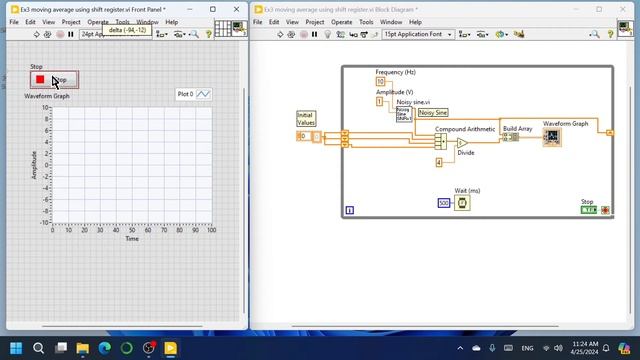The width and height of the screenshot is (640, 360).
Task: Open Window menu in Block Diagram window
Action: pos(391,22)
